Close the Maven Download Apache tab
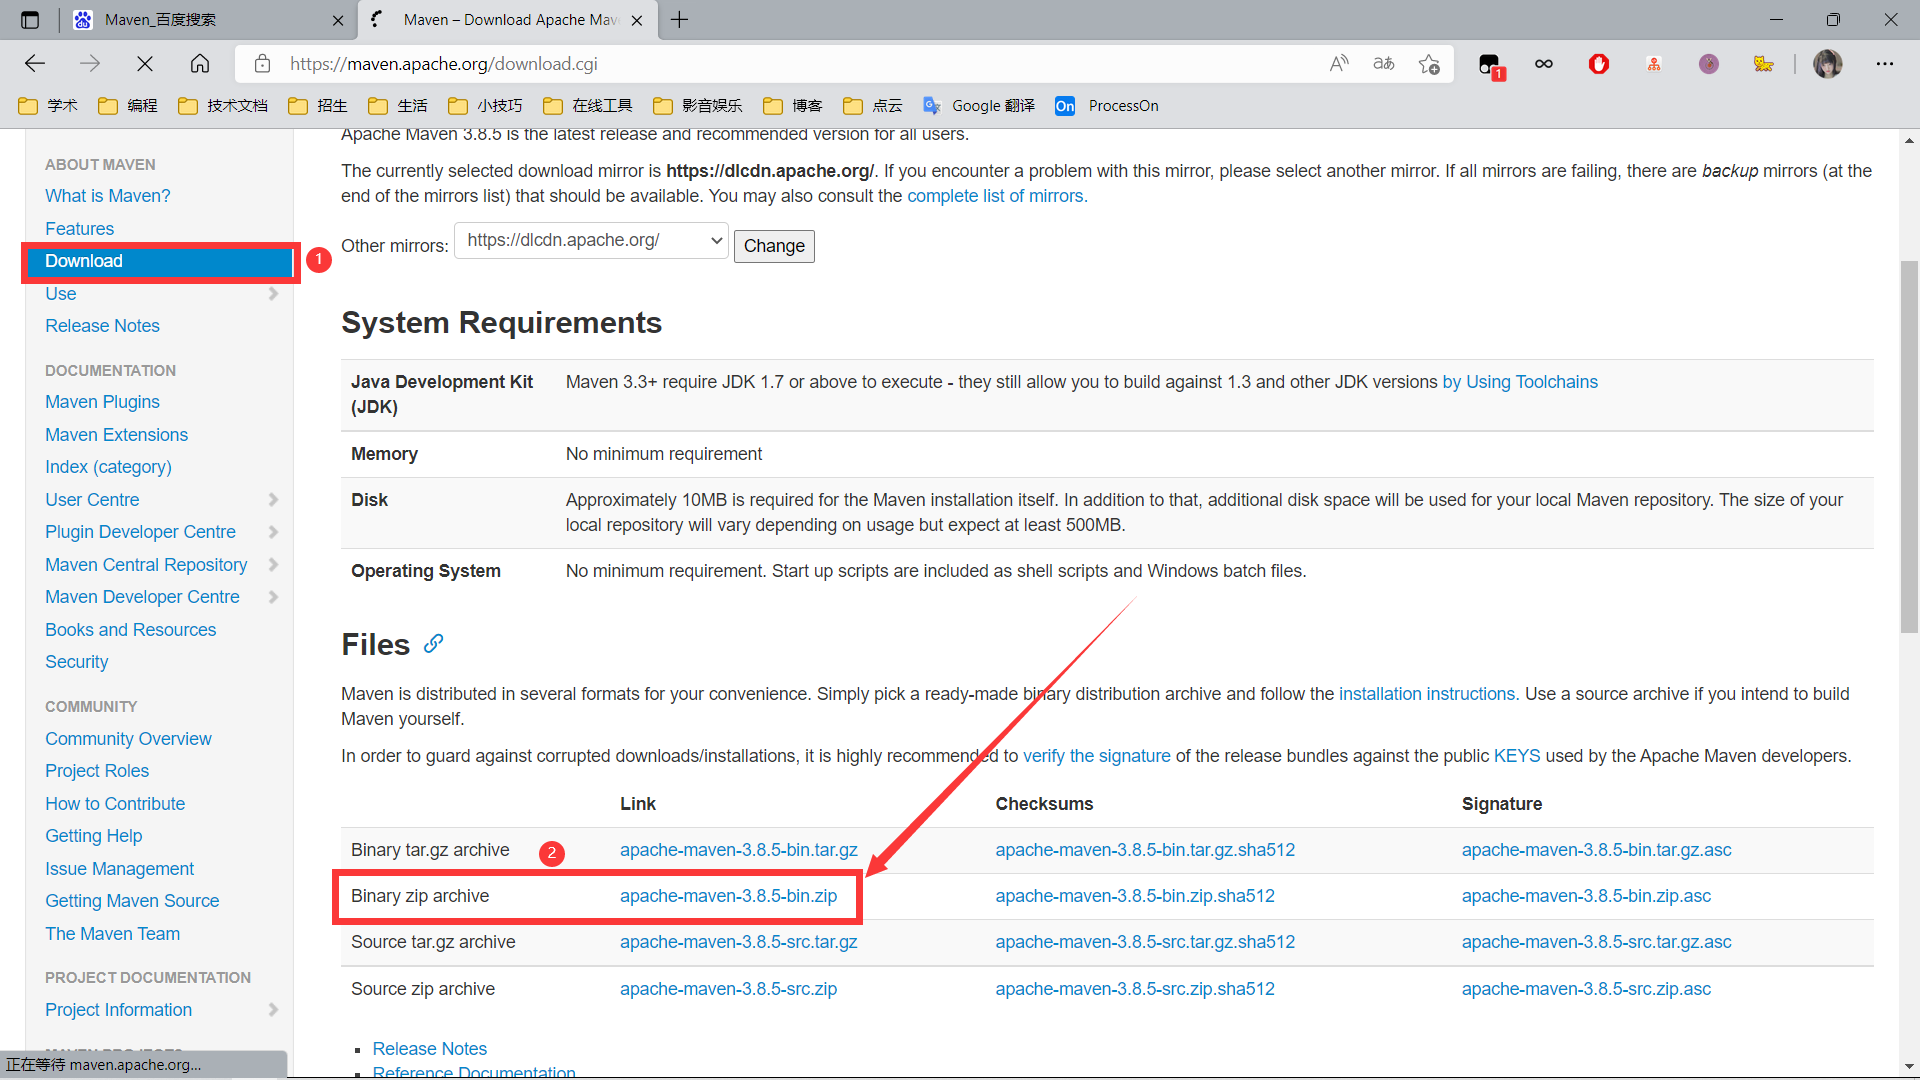 tap(637, 20)
